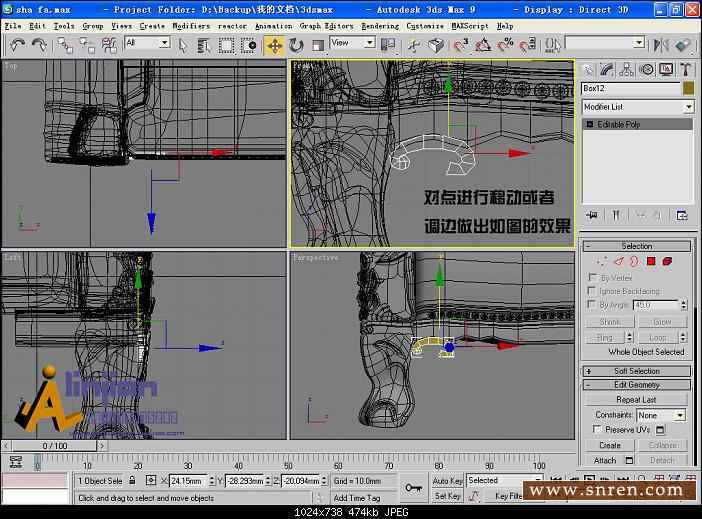Select Border sub-object level icon

634,262
